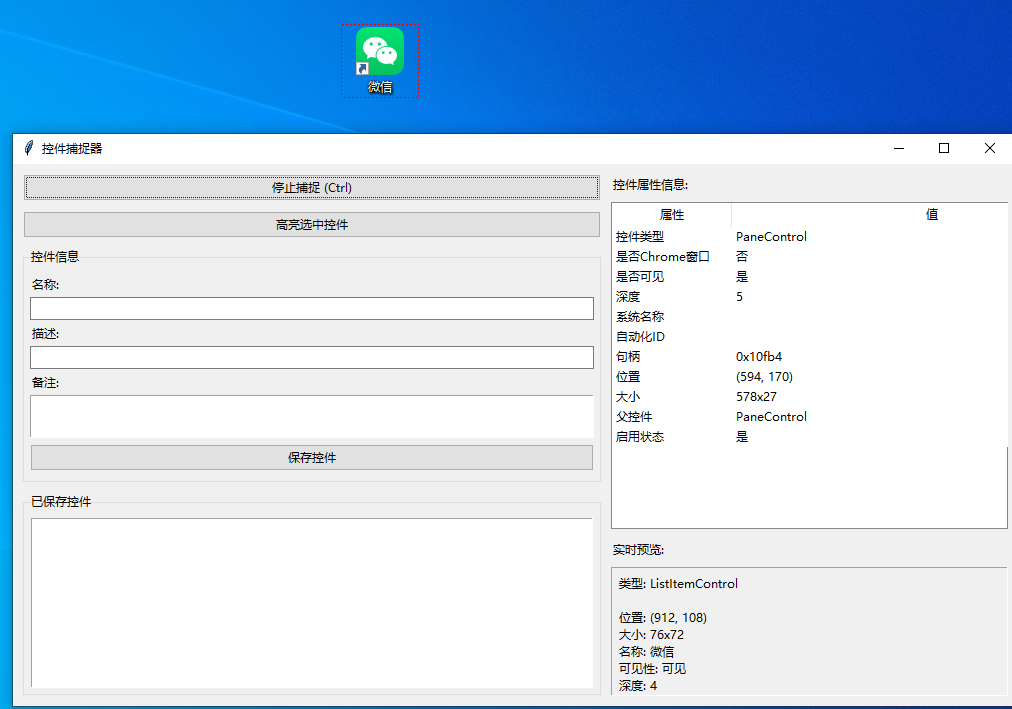The height and width of the screenshot is (709, 1012).
Task: Select the 句柄 row label
Action: 627,357
